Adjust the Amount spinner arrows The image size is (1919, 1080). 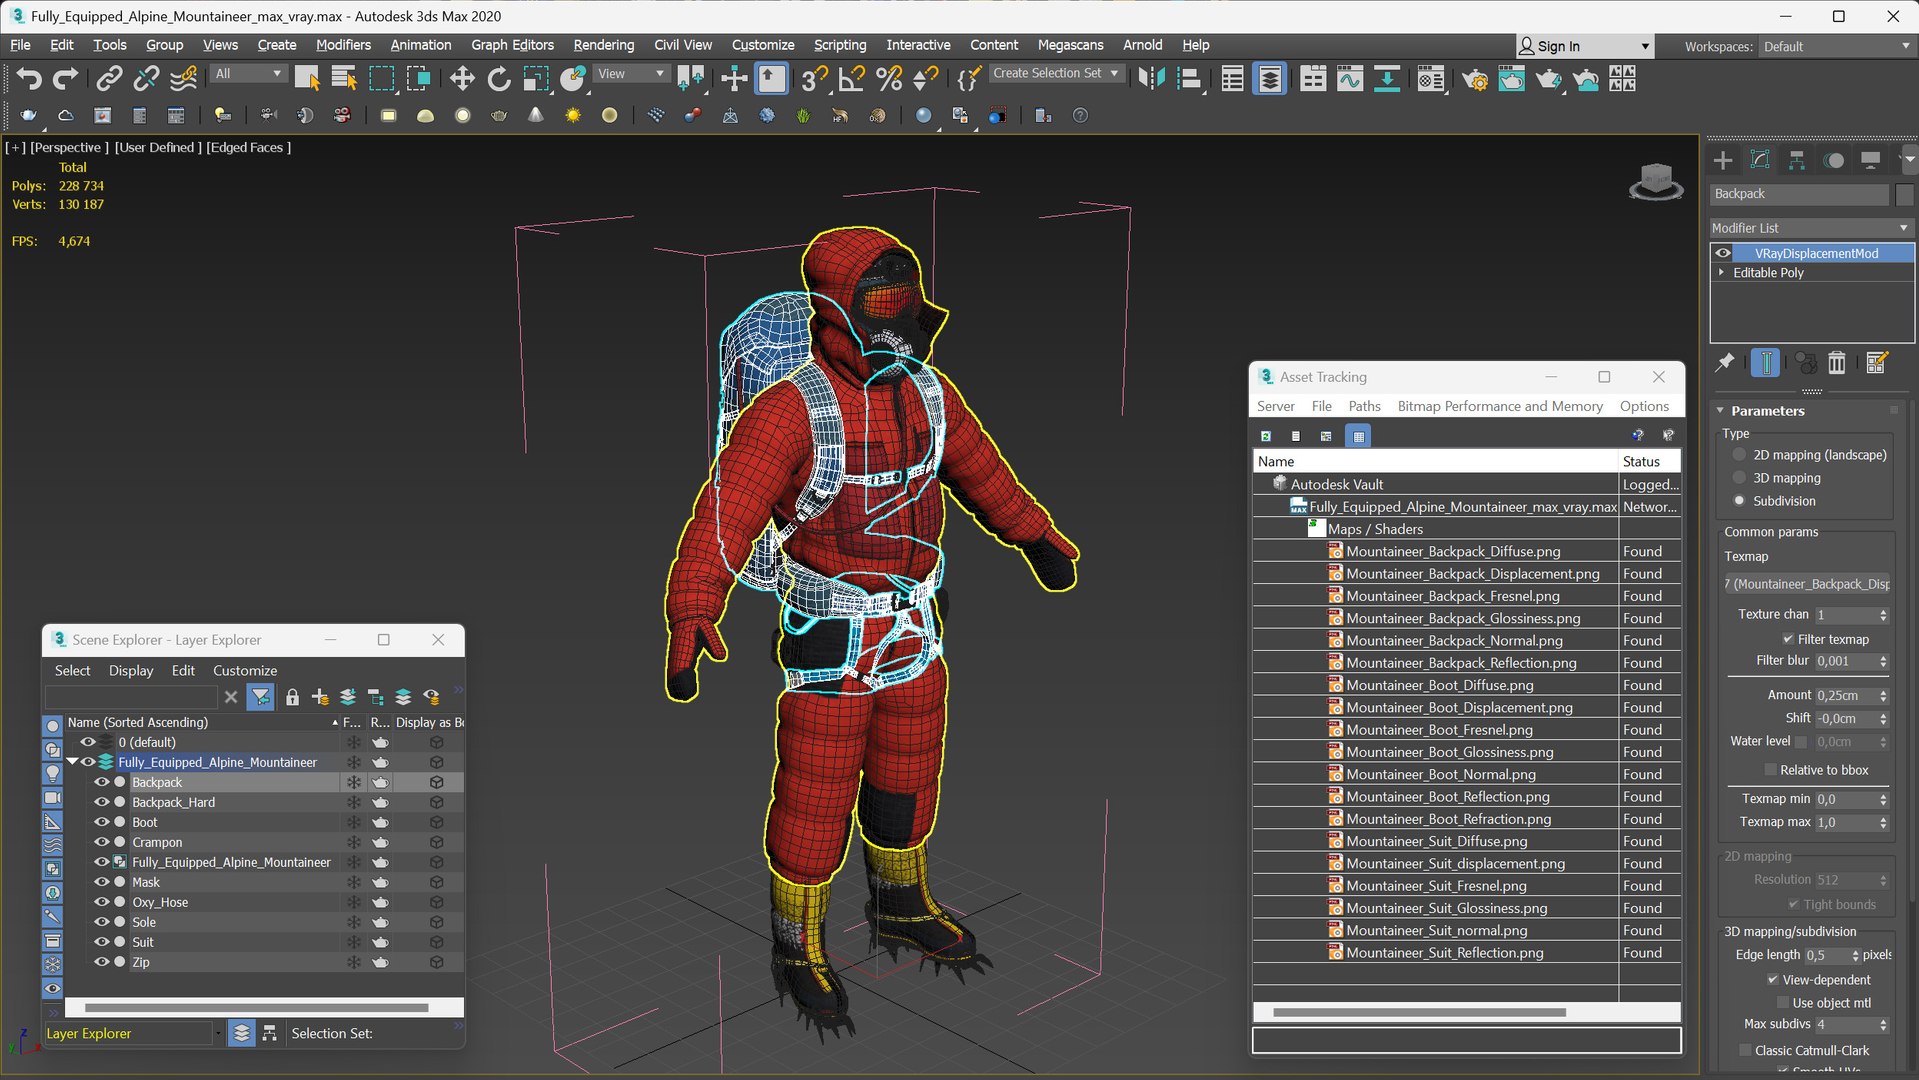point(1883,695)
